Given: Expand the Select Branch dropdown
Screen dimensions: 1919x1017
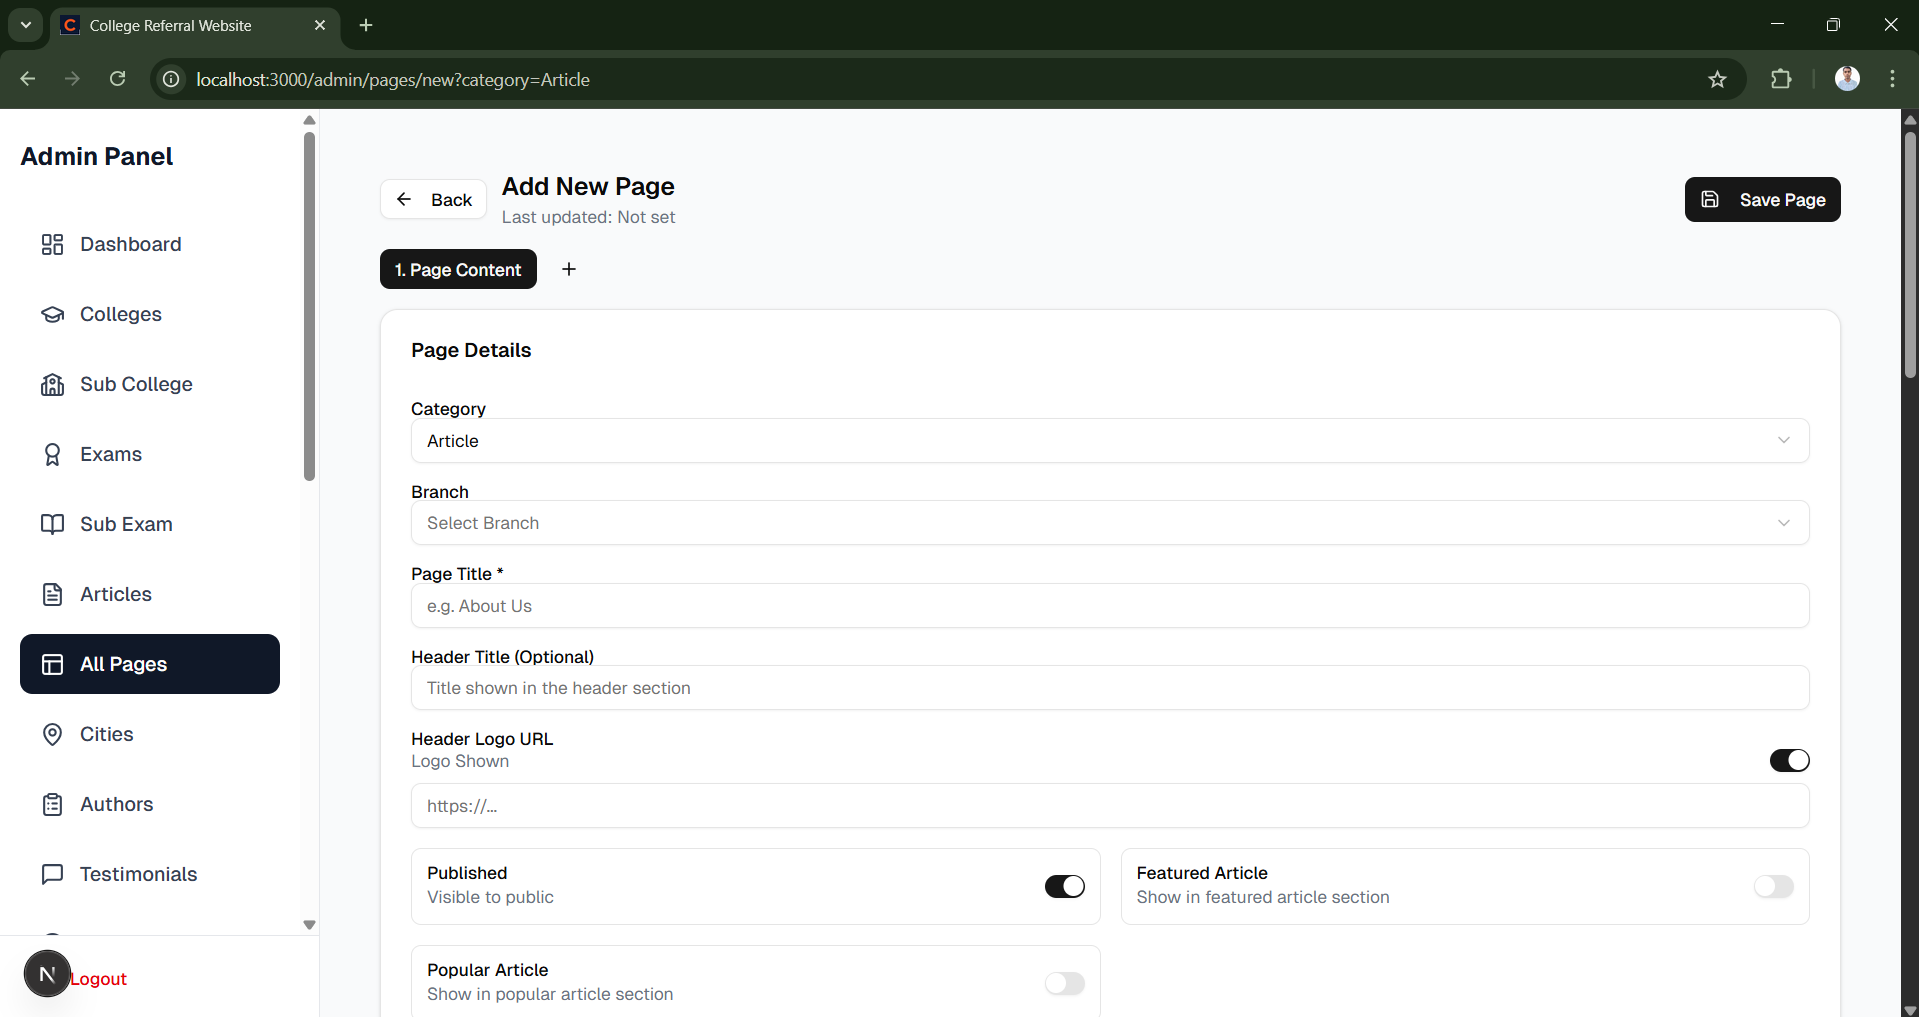Looking at the screenshot, I should pos(1109,523).
